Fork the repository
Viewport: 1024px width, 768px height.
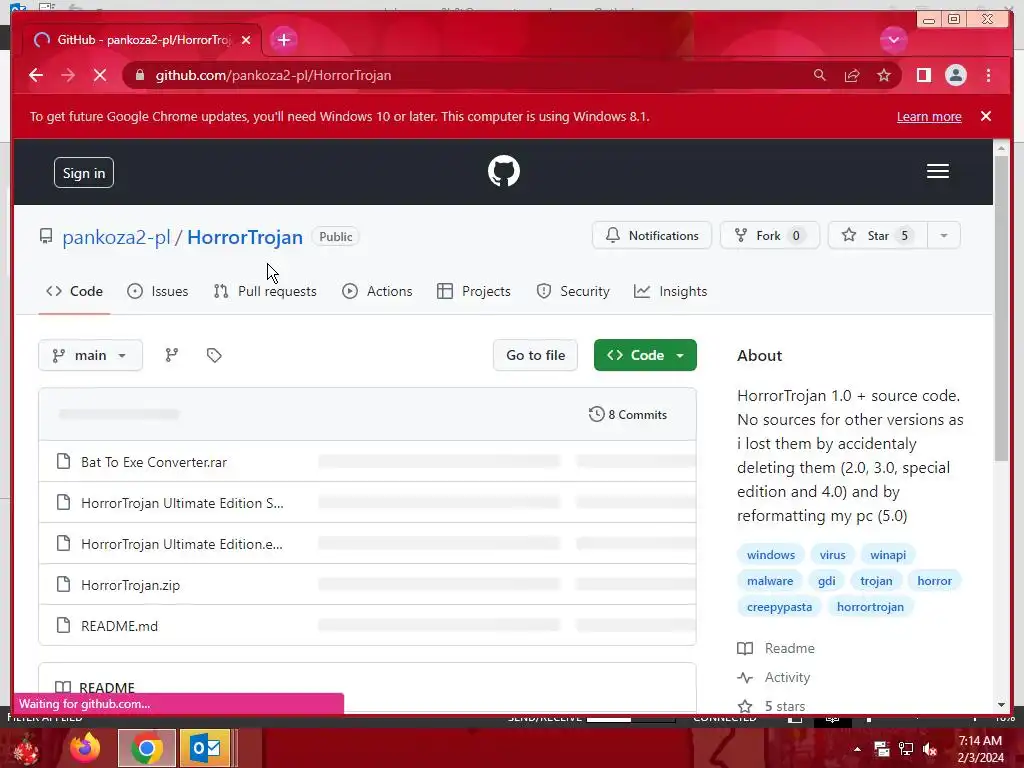tap(769, 235)
